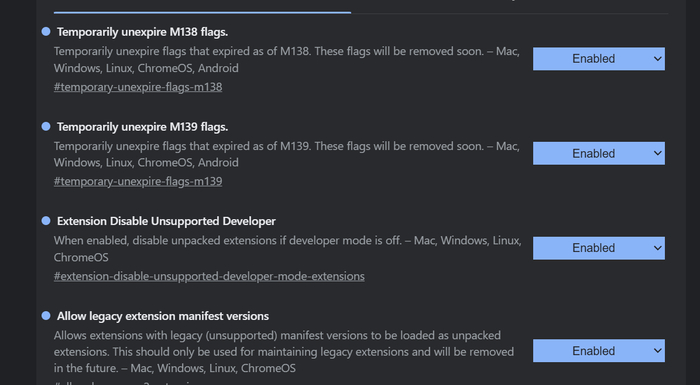This screenshot has width=700, height=385.
Task: Click description about legacy manifest versions
Action: [284, 352]
